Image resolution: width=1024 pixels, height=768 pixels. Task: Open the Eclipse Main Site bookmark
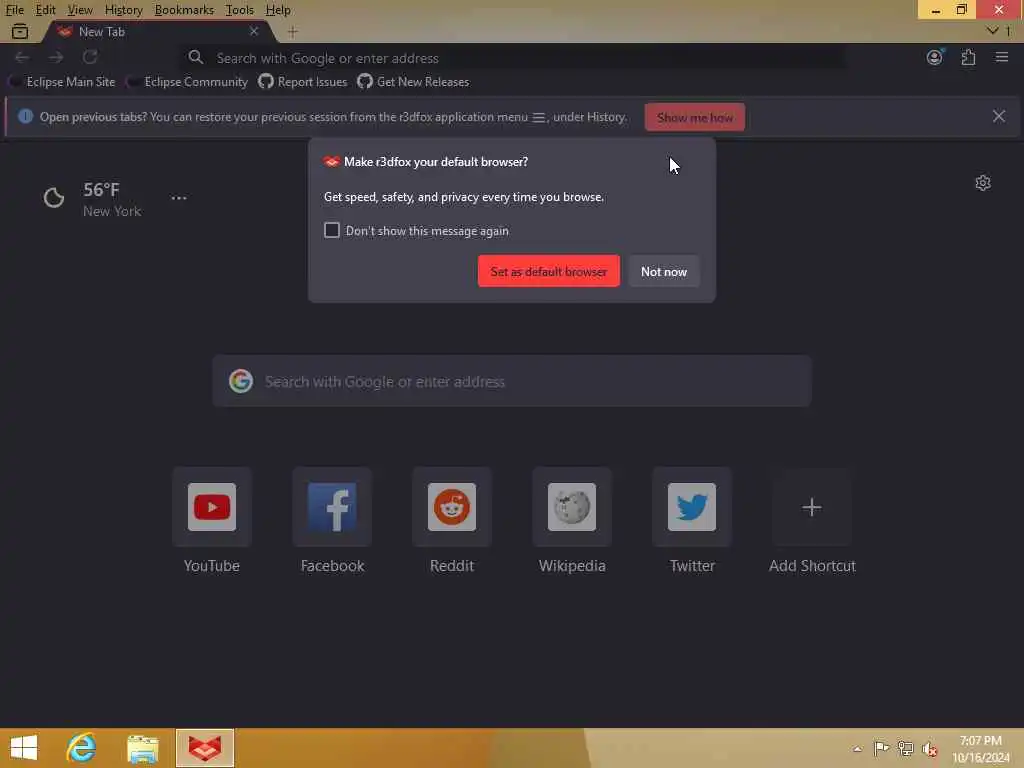63,82
